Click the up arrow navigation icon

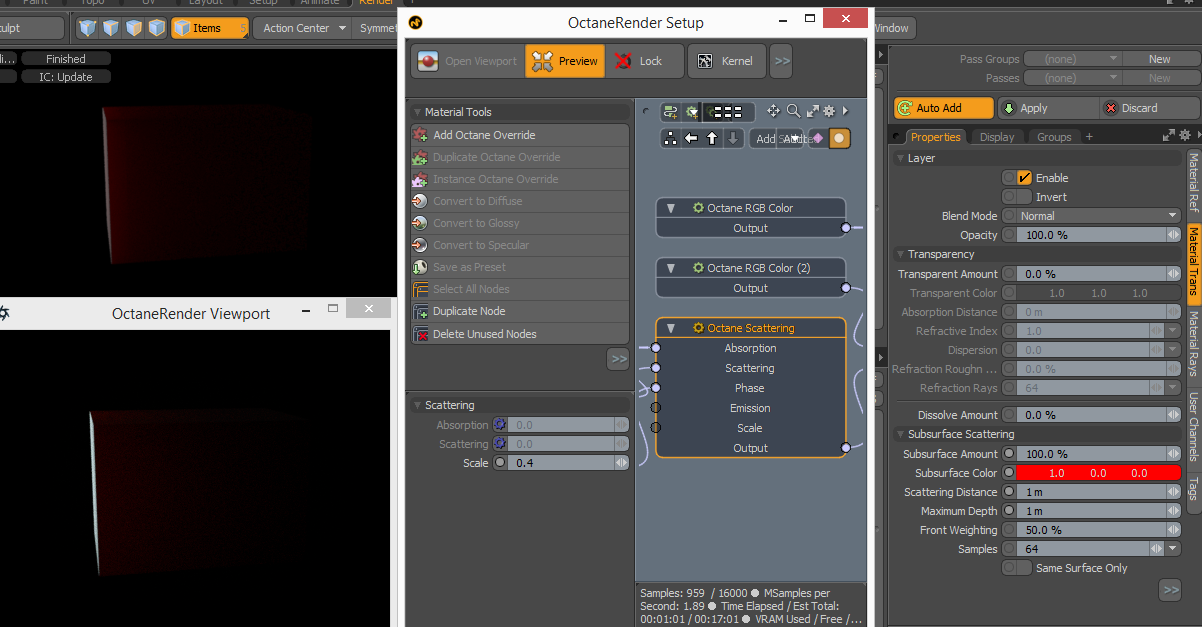(x=712, y=138)
